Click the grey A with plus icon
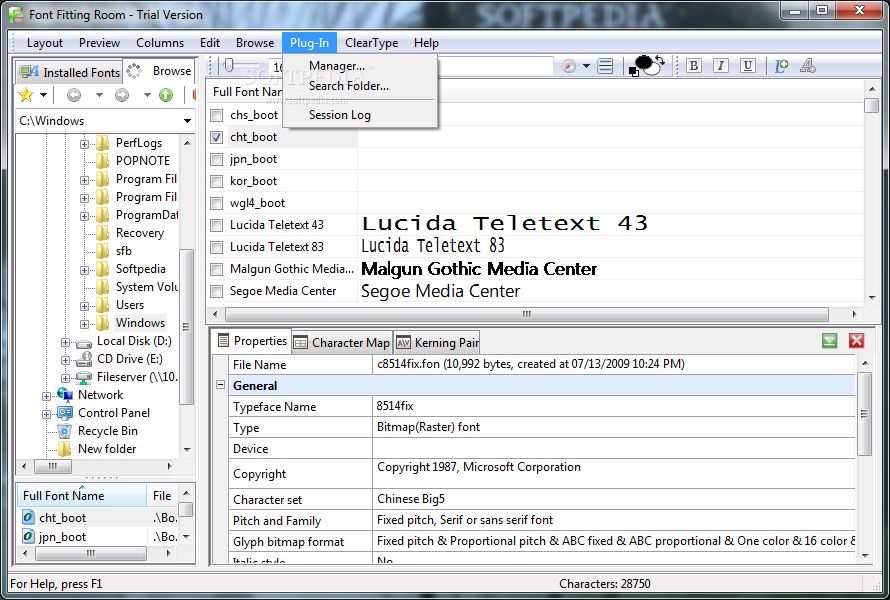This screenshot has height=600, width=890. (x=808, y=66)
